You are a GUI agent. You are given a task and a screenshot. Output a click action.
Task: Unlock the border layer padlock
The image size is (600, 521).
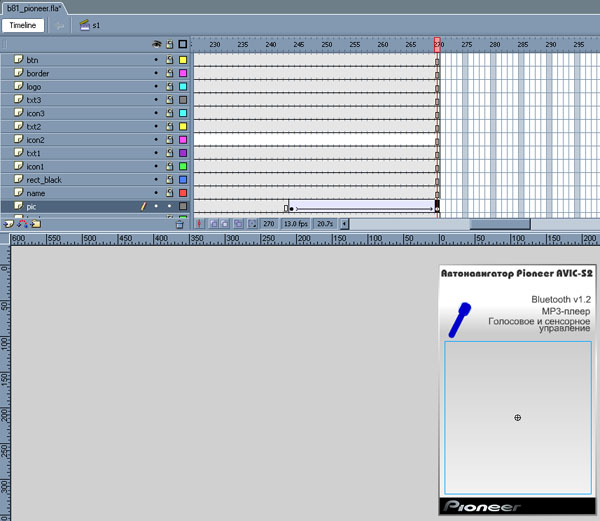tap(170, 73)
